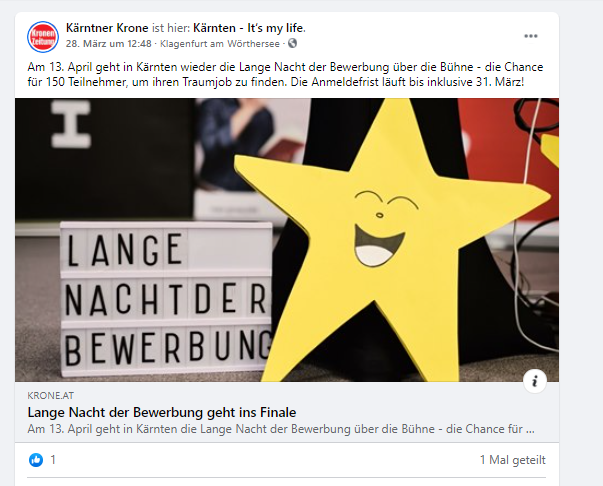Click the white letter I in the image
603x486 pixels.
tap(71, 124)
